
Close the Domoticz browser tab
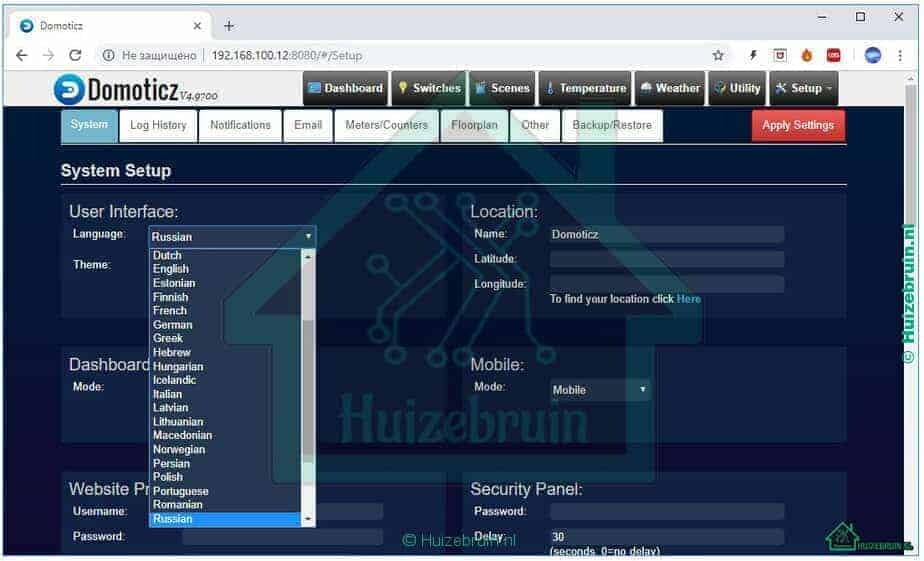click(x=197, y=26)
